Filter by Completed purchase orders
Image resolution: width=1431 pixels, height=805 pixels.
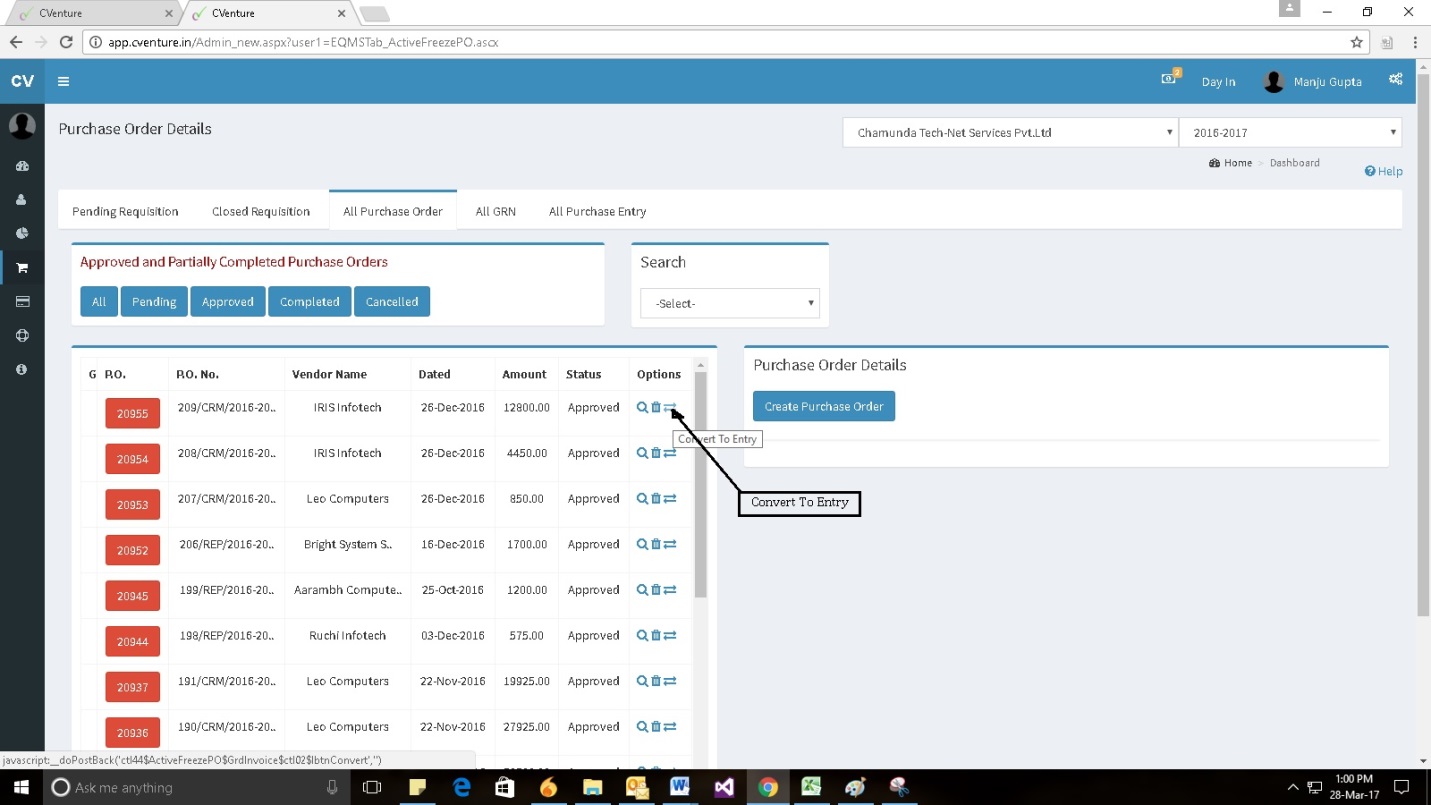click(x=310, y=301)
